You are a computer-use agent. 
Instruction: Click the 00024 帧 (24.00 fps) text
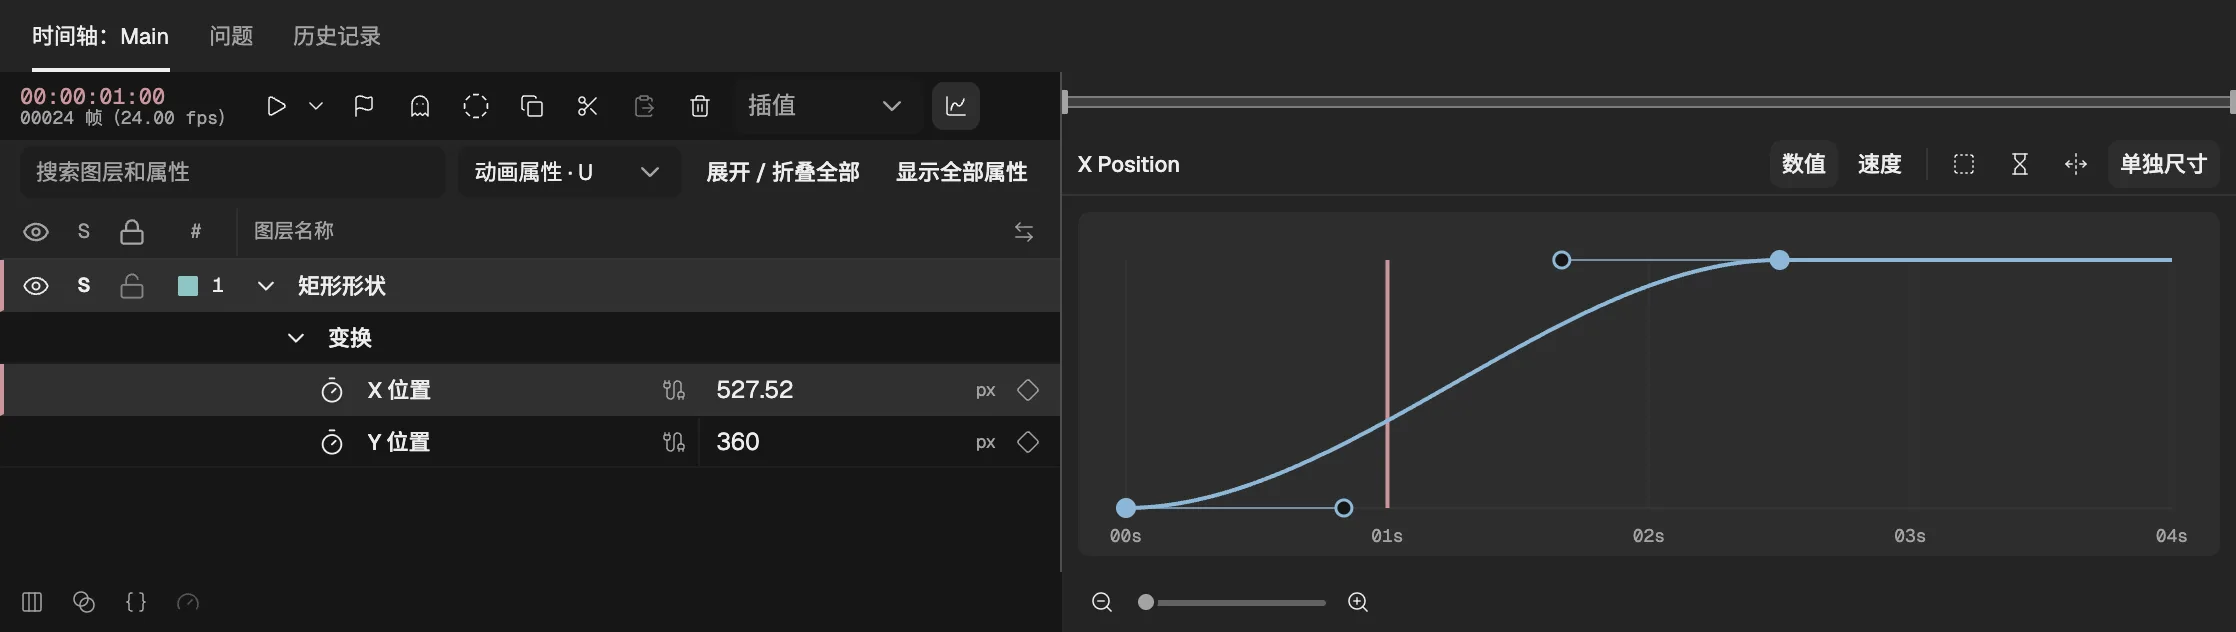click(x=123, y=118)
